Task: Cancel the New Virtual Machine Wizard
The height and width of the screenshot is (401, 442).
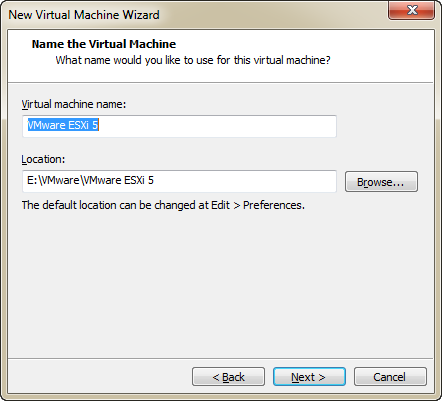Action: (390, 377)
